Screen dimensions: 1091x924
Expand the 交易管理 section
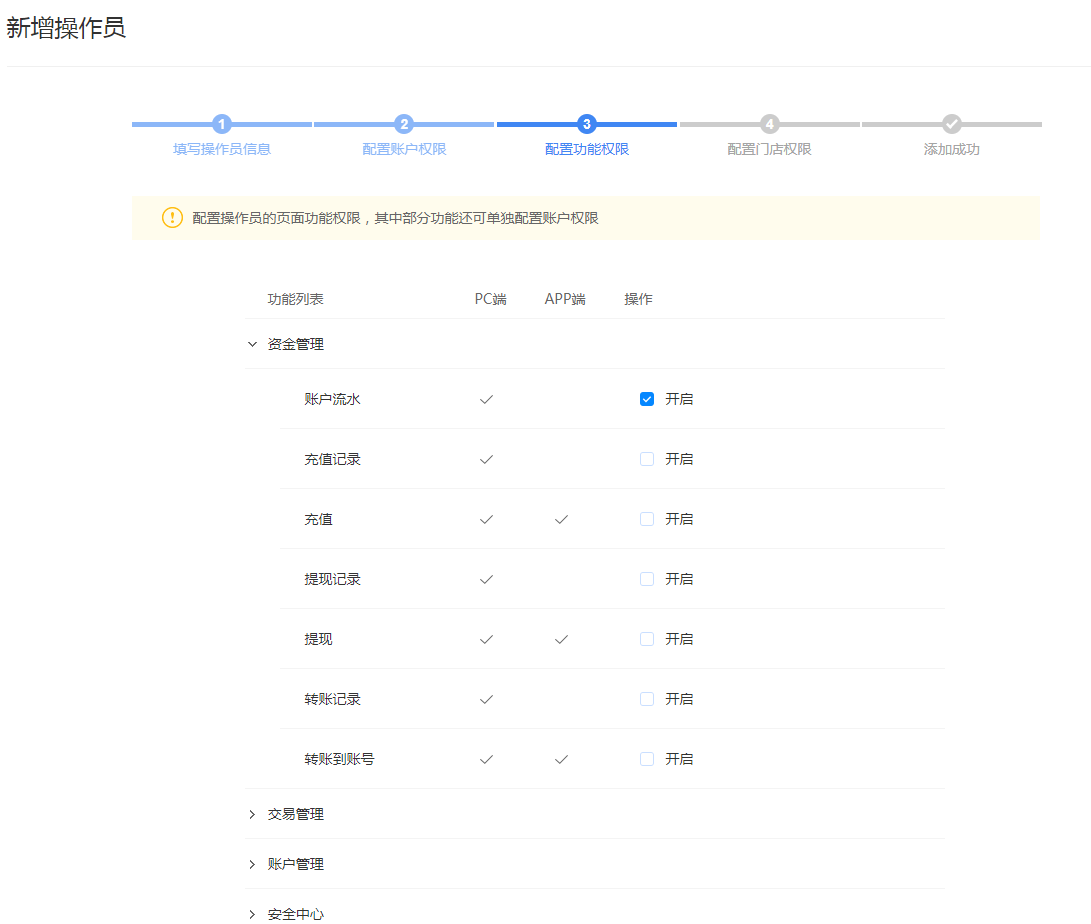pos(250,813)
